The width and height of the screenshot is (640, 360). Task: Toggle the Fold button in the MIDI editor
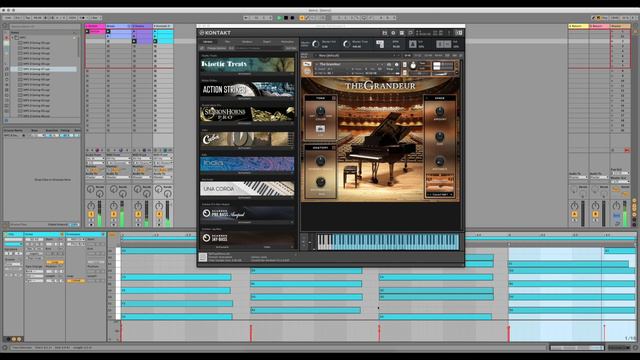click(x=112, y=235)
